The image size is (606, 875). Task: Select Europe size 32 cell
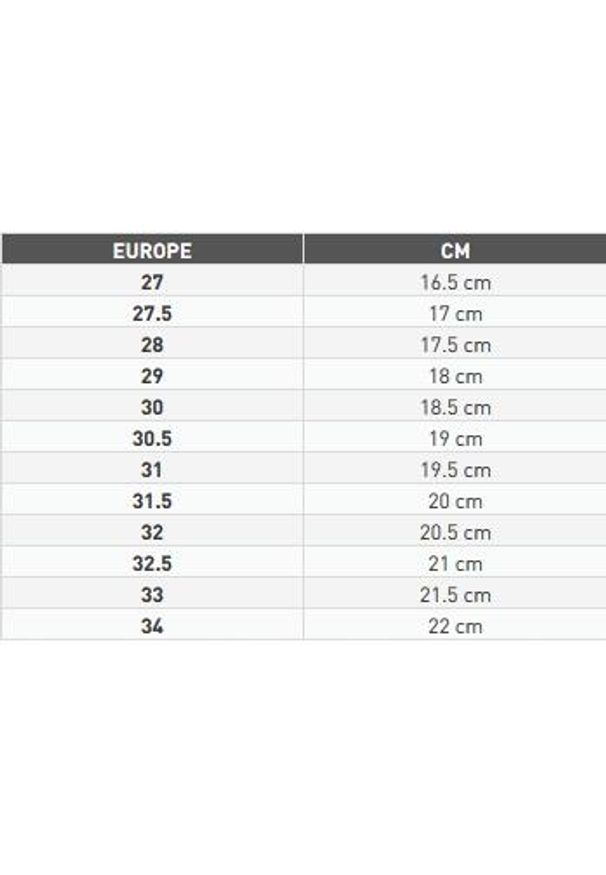coord(152,532)
